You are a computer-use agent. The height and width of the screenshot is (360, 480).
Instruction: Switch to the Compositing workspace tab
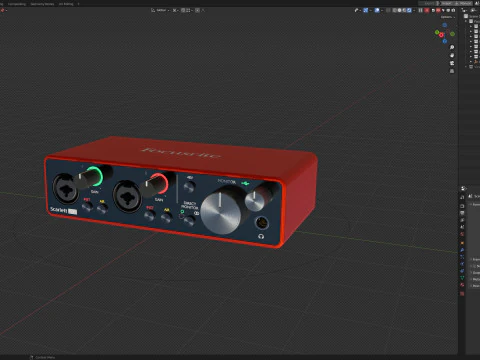click(17, 4)
